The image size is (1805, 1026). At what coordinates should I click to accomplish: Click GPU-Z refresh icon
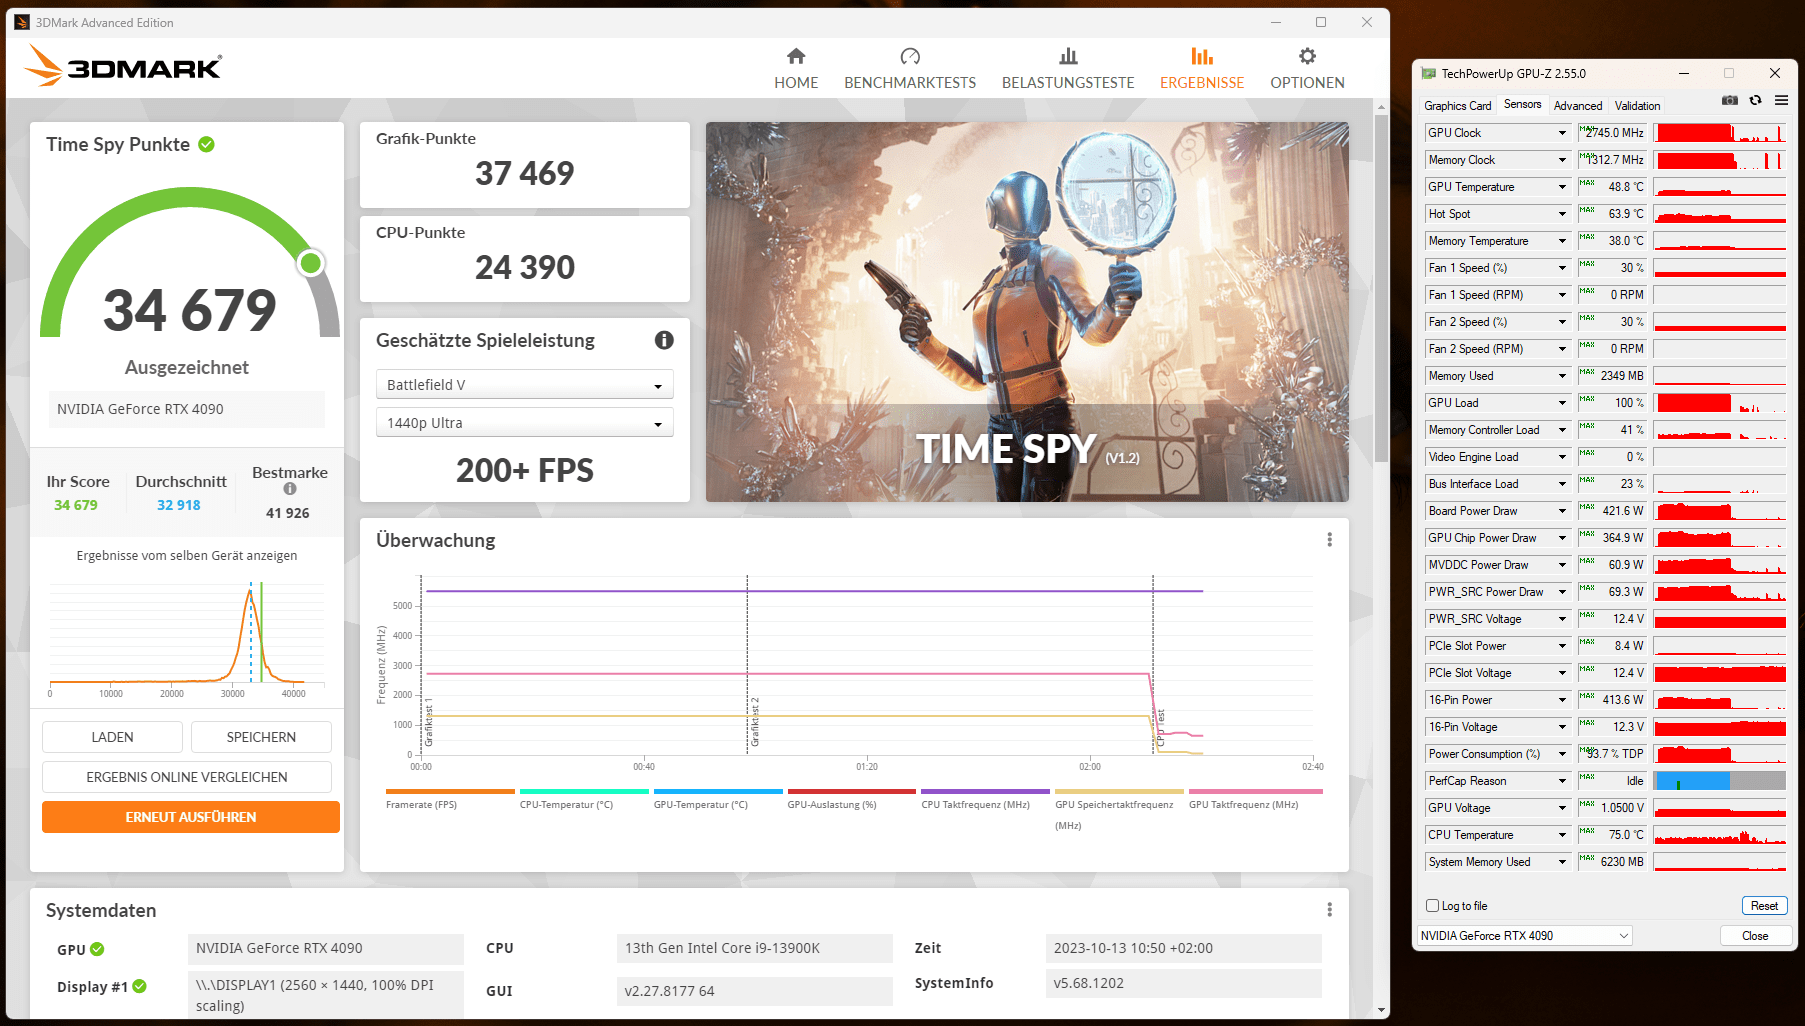click(x=1755, y=100)
